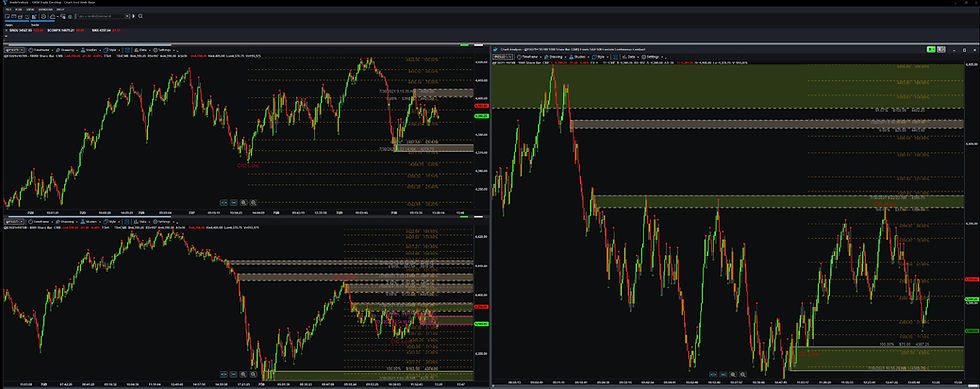Click the $COMPX ticker quote

[x=66, y=30]
